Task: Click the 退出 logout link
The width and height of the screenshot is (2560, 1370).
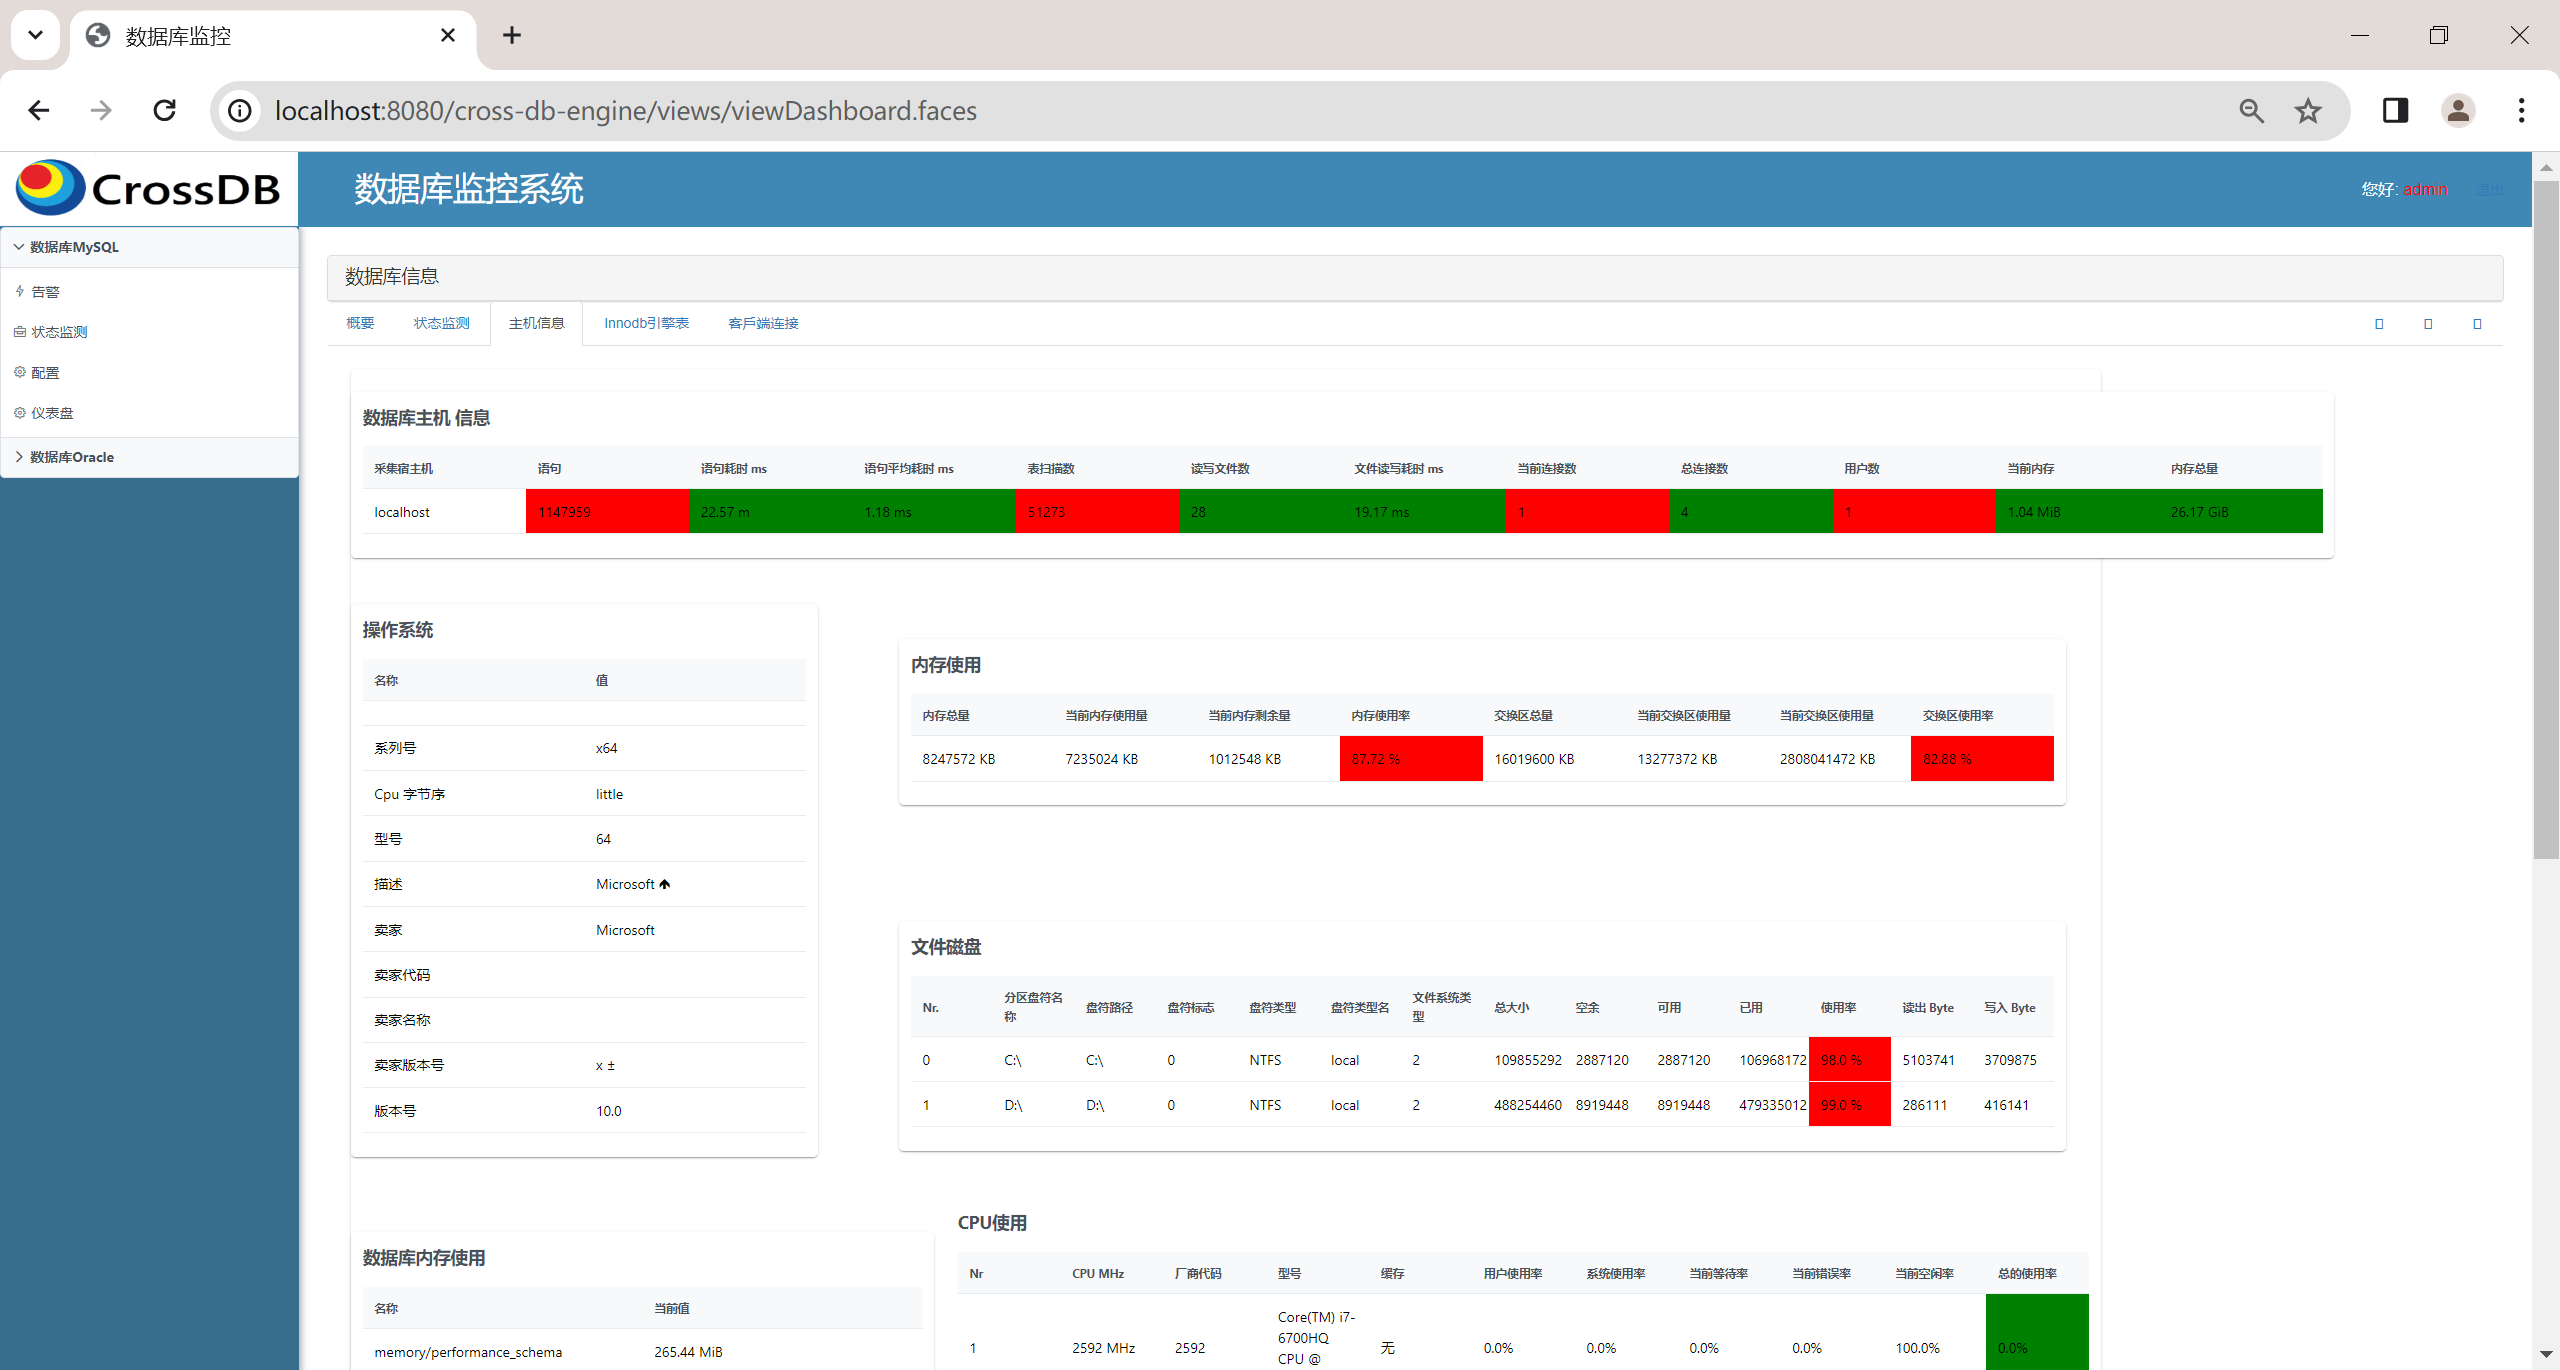Action: tap(2489, 190)
